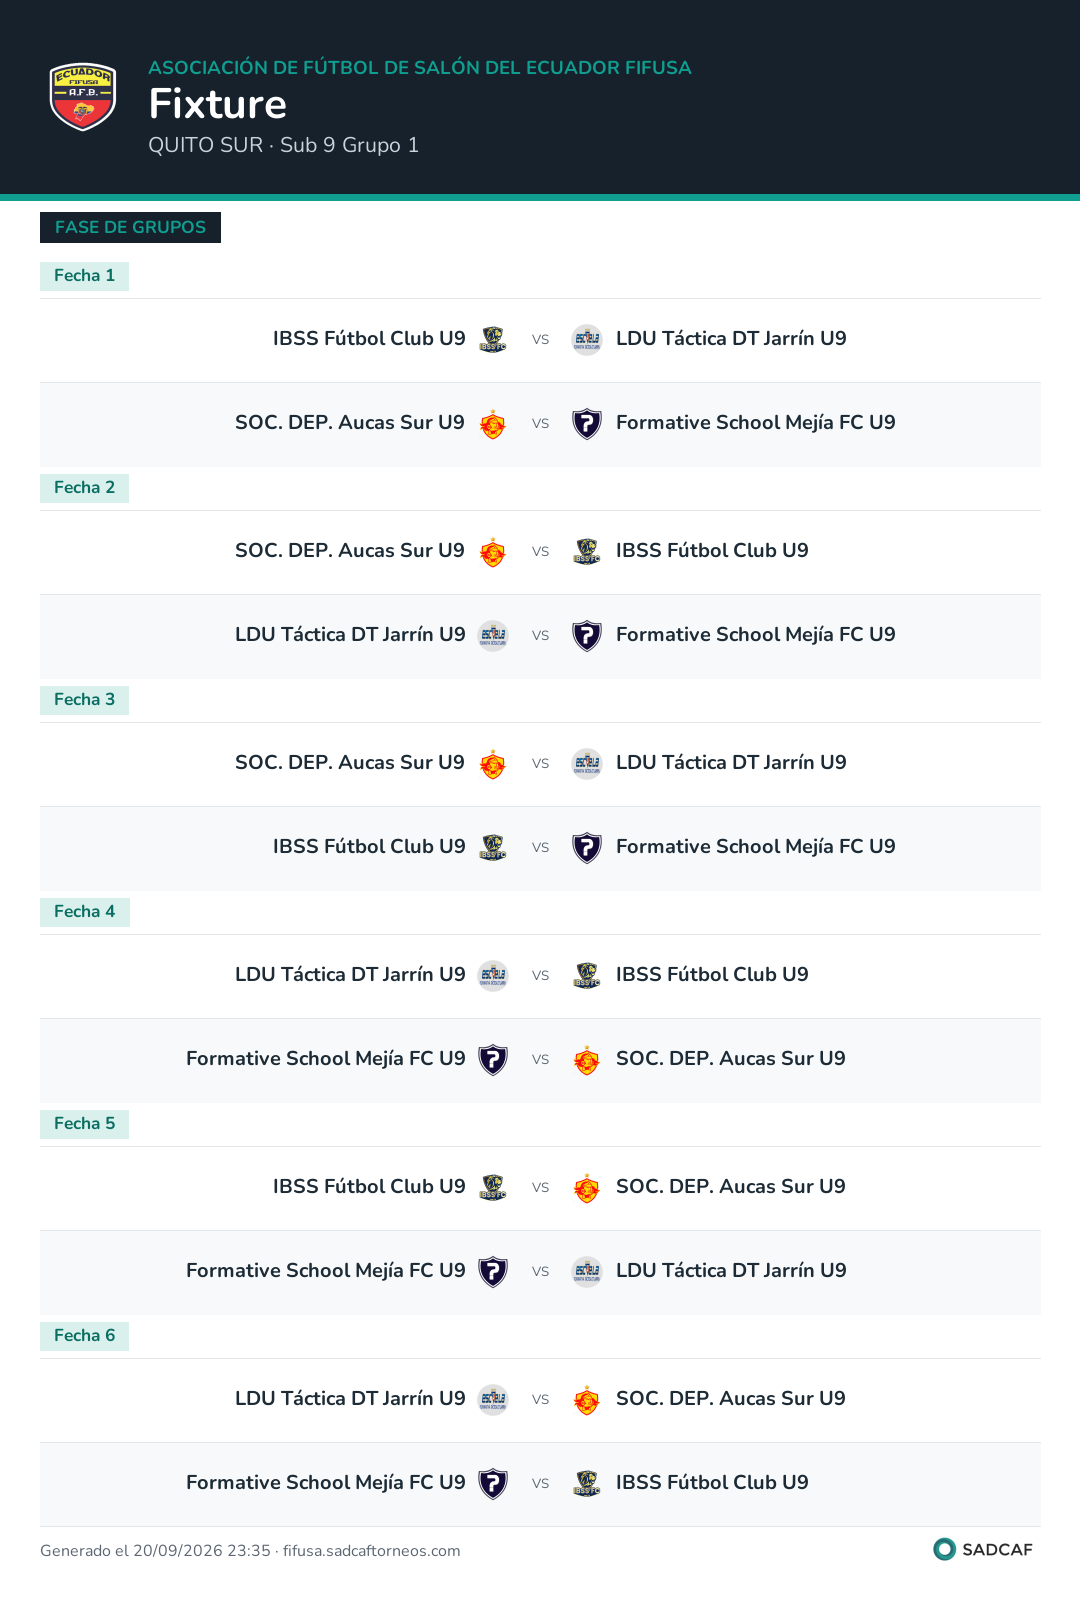This screenshot has width=1080, height=1602.
Task: Click Formative School Mejía crest in Fecha 2
Action: click(x=587, y=635)
